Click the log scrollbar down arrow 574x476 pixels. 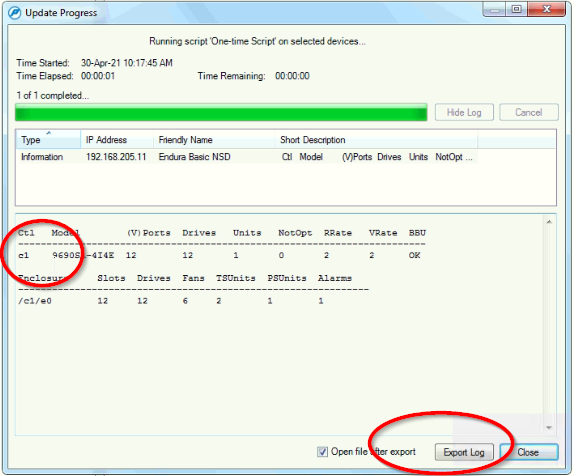pyautogui.click(x=549, y=427)
